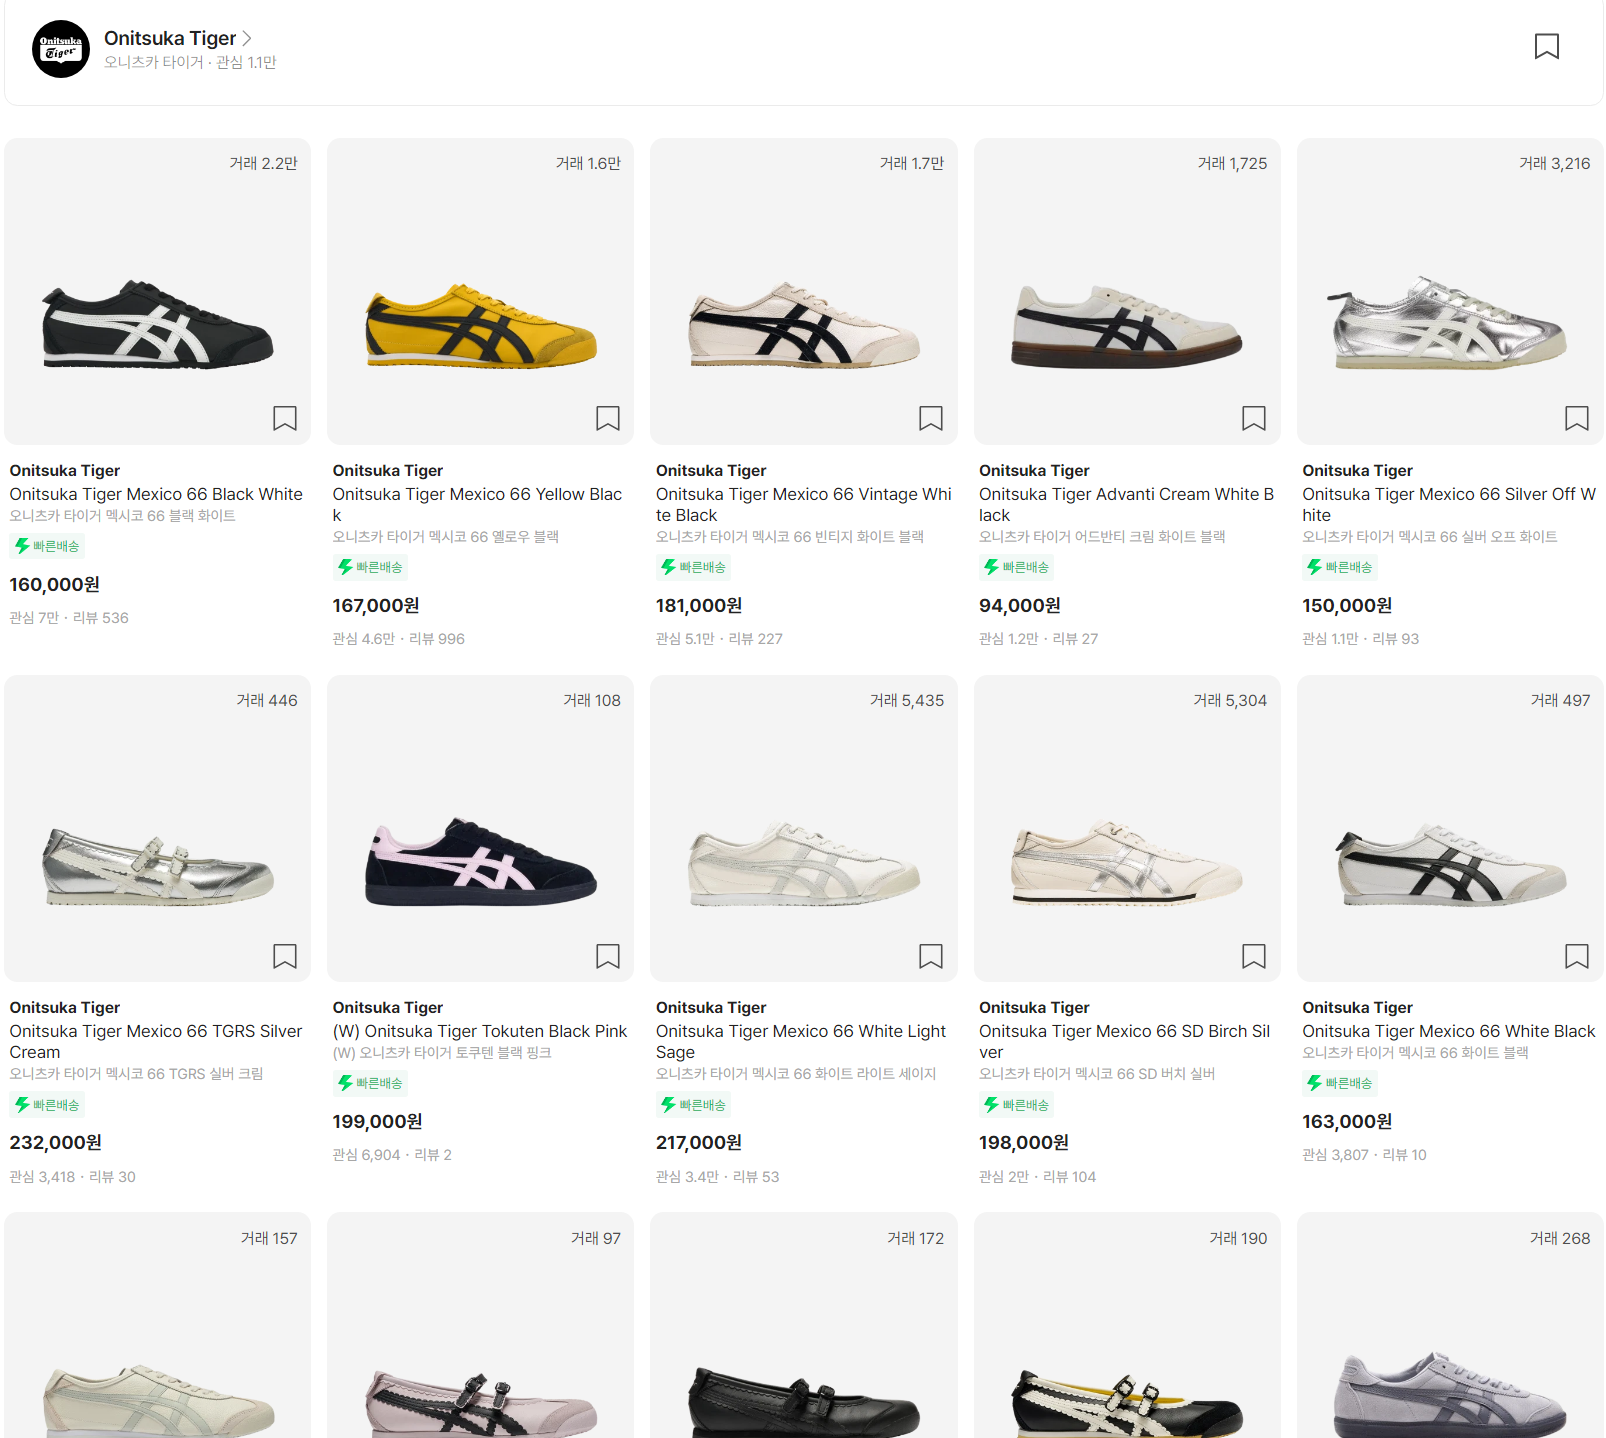Screen dimensions: 1606x1438
Task: Open the Onitsuka Tiger brand page chevron
Action: click(x=247, y=38)
